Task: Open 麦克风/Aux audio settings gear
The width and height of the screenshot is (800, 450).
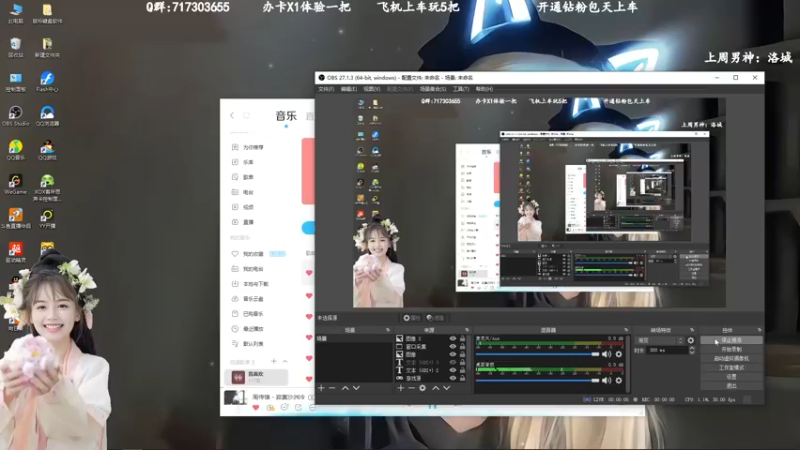Action: pos(618,354)
